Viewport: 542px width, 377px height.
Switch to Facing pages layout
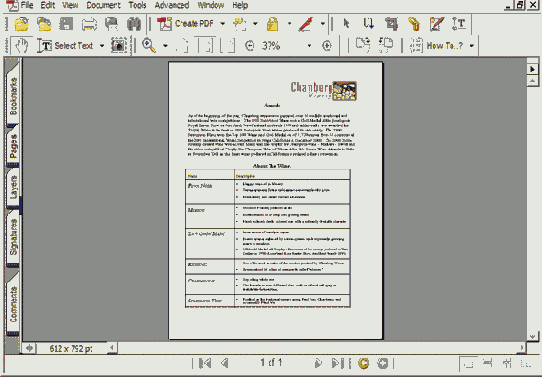click(526, 364)
